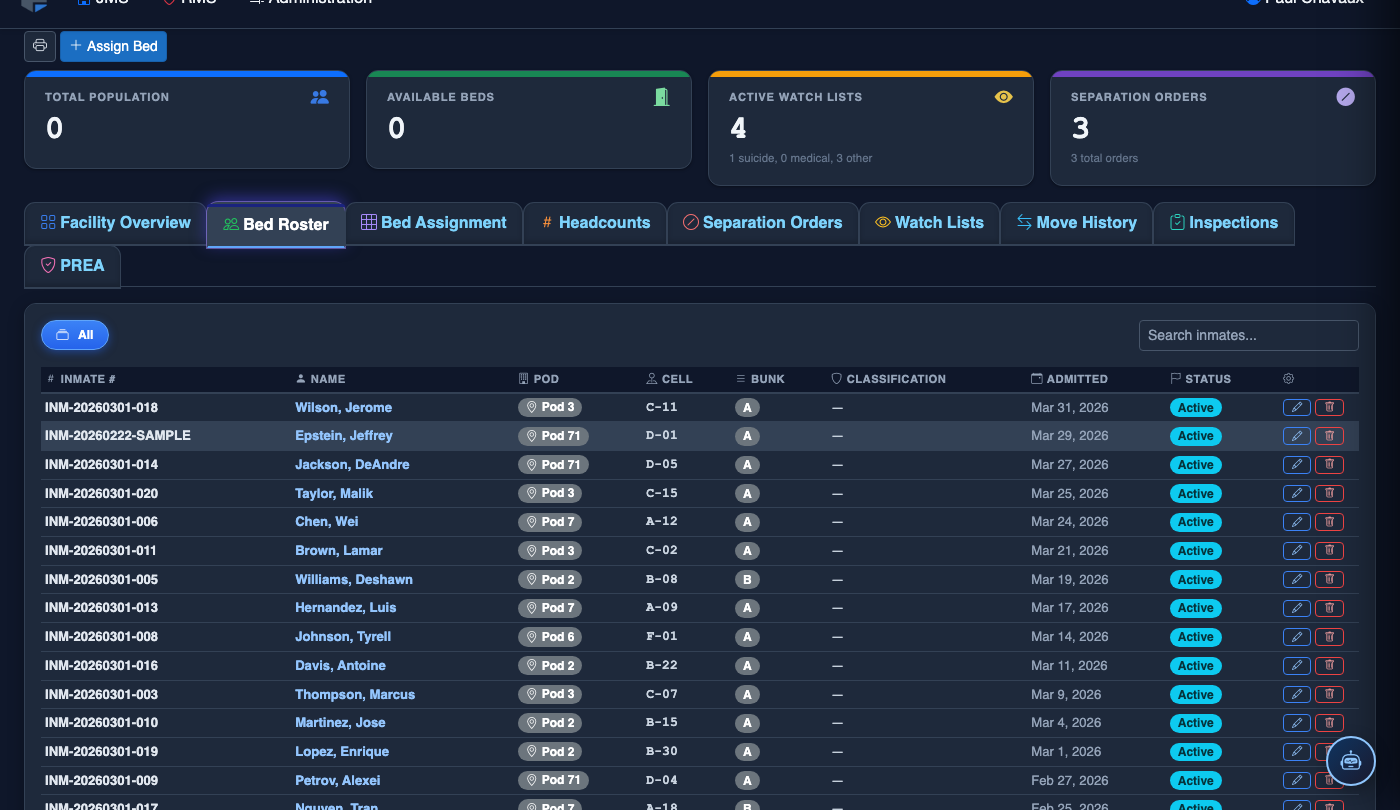Sort by the Admitted column header
Image resolution: width=1400 pixels, height=810 pixels.
(1069, 379)
